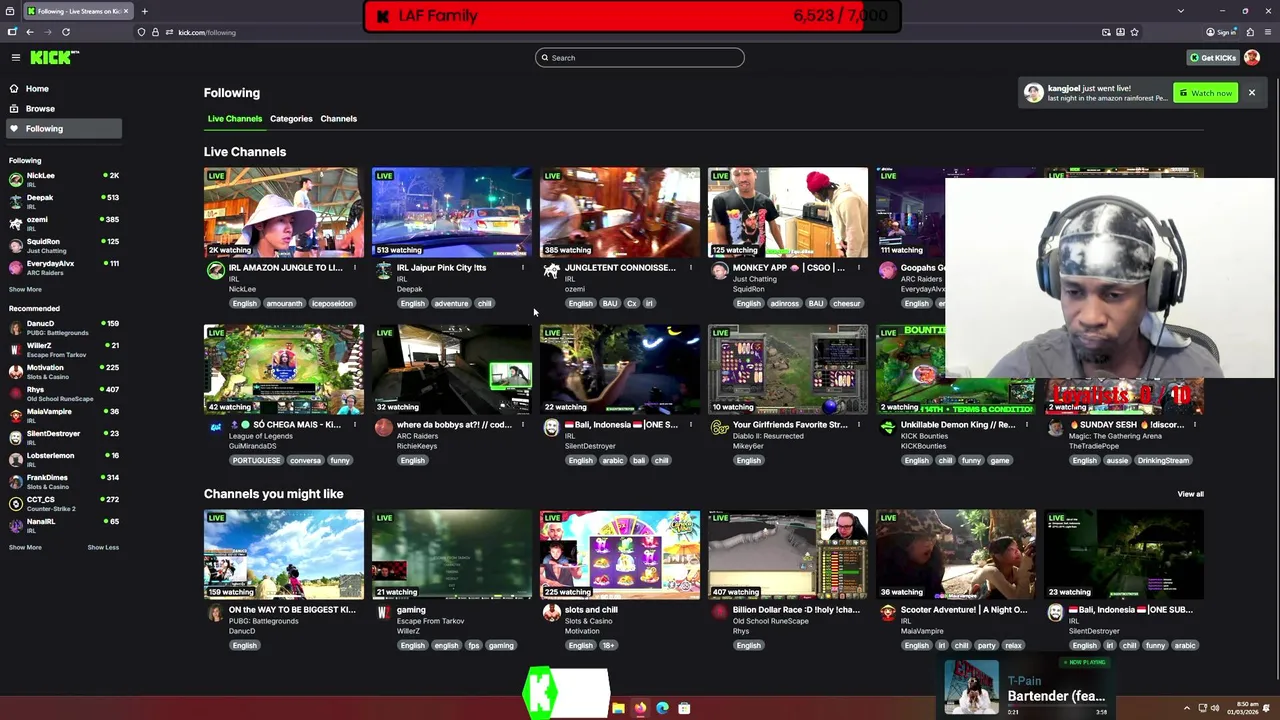Open IRL Jaipur Pink City thumbnail
Screen dimensions: 1280x720
pos(452,213)
